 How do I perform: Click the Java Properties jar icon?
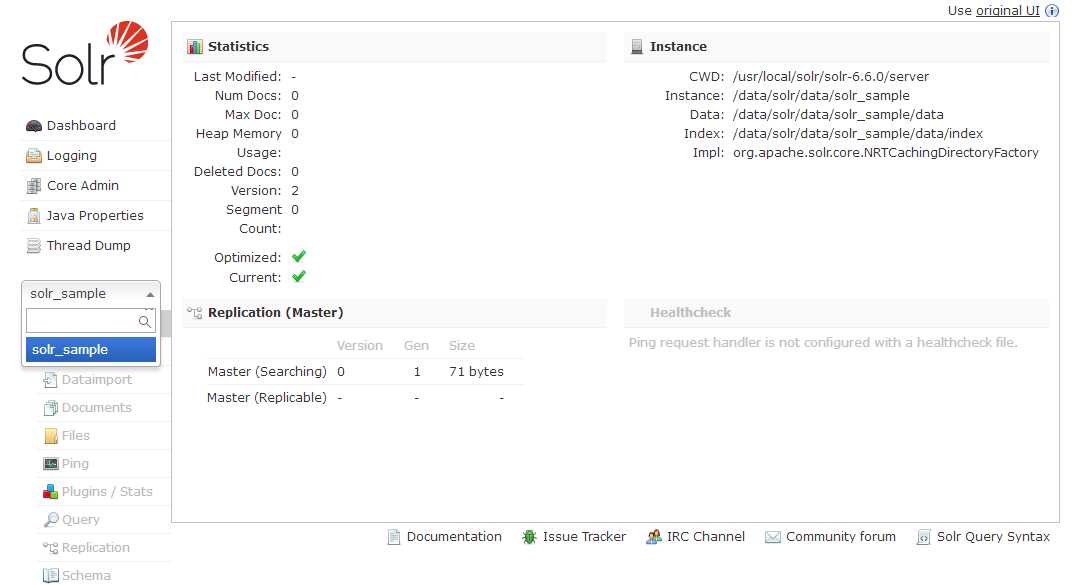pyautogui.click(x=34, y=216)
